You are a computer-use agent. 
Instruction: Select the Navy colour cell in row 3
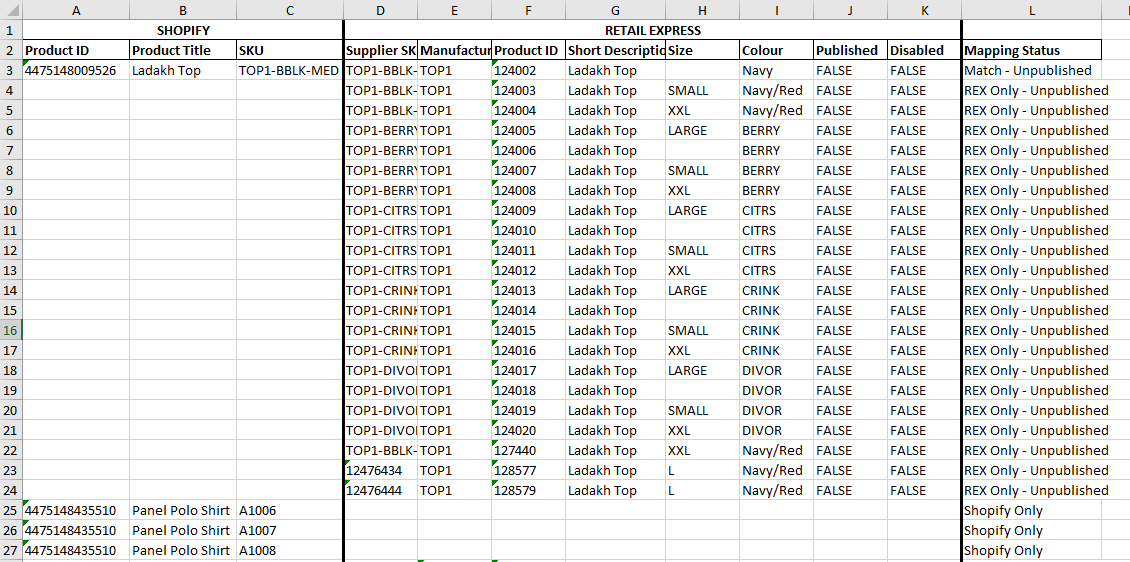(777, 71)
